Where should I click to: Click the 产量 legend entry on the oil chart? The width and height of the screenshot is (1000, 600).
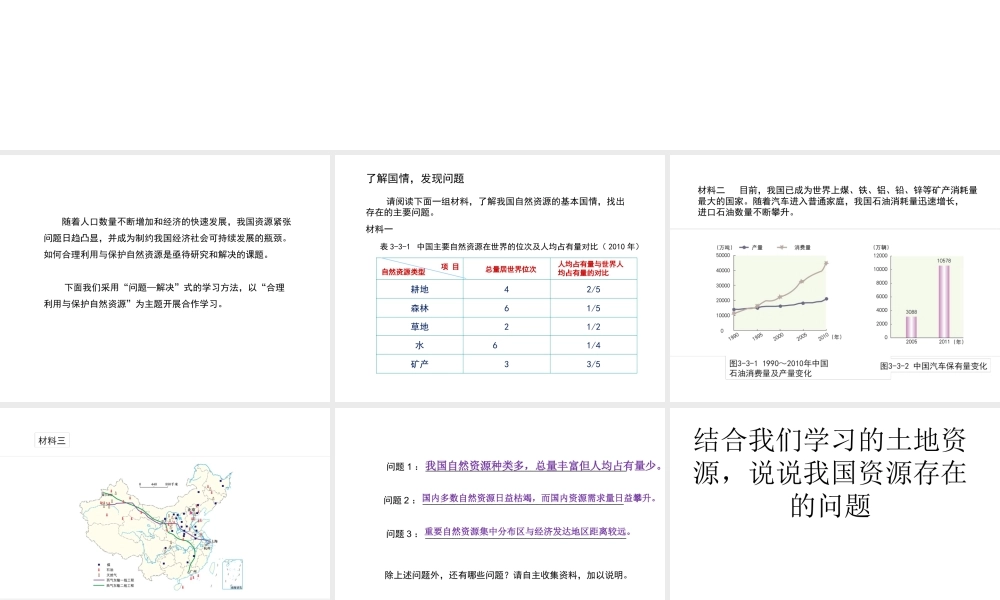click(751, 247)
